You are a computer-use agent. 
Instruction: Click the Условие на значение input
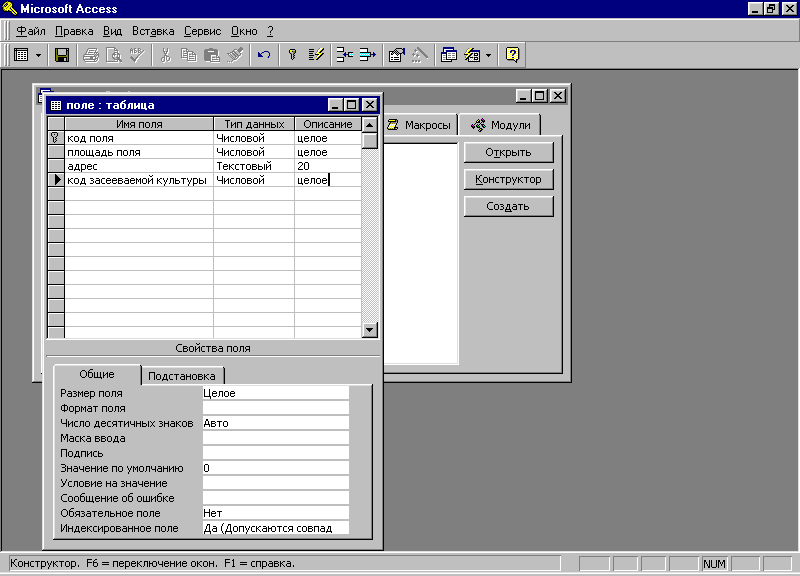(x=276, y=483)
